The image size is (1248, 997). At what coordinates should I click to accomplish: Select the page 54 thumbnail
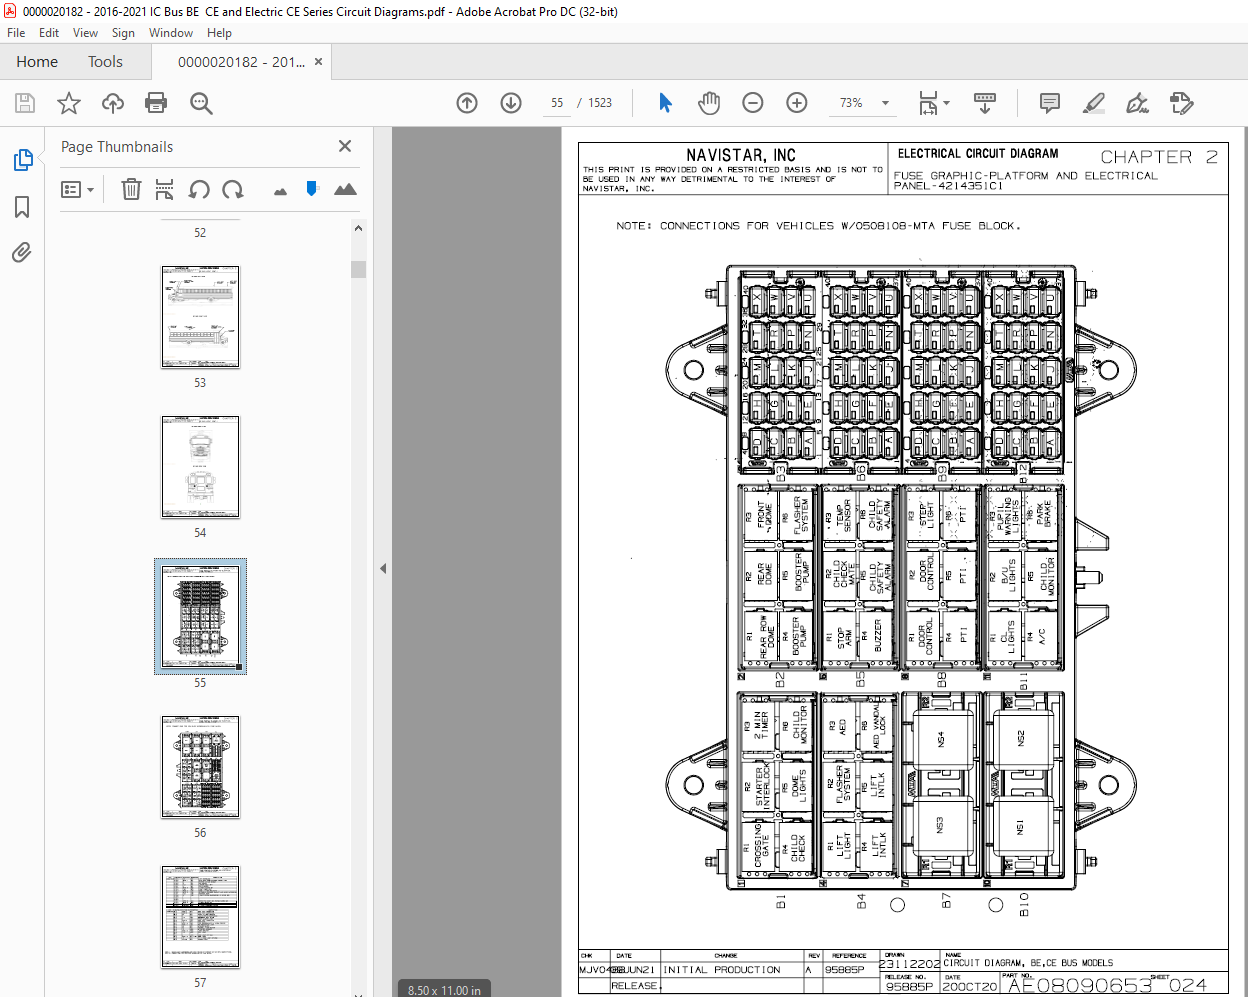tap(200, 467)
